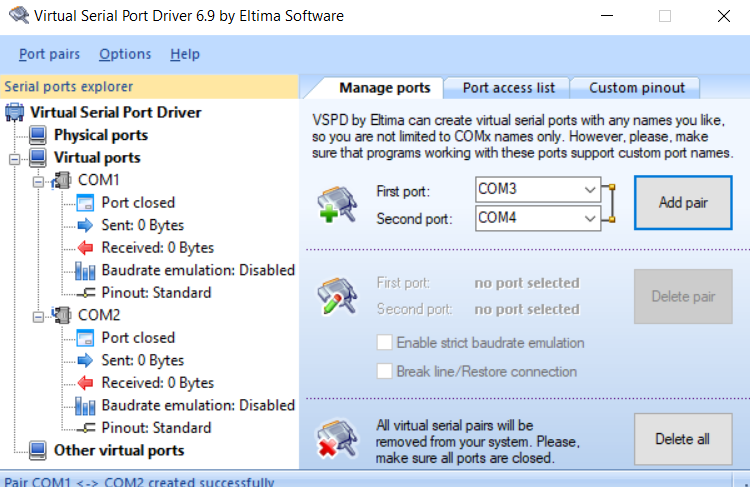
Task: Click the Serial ports explorer panel header
Action: click(149, 87)
